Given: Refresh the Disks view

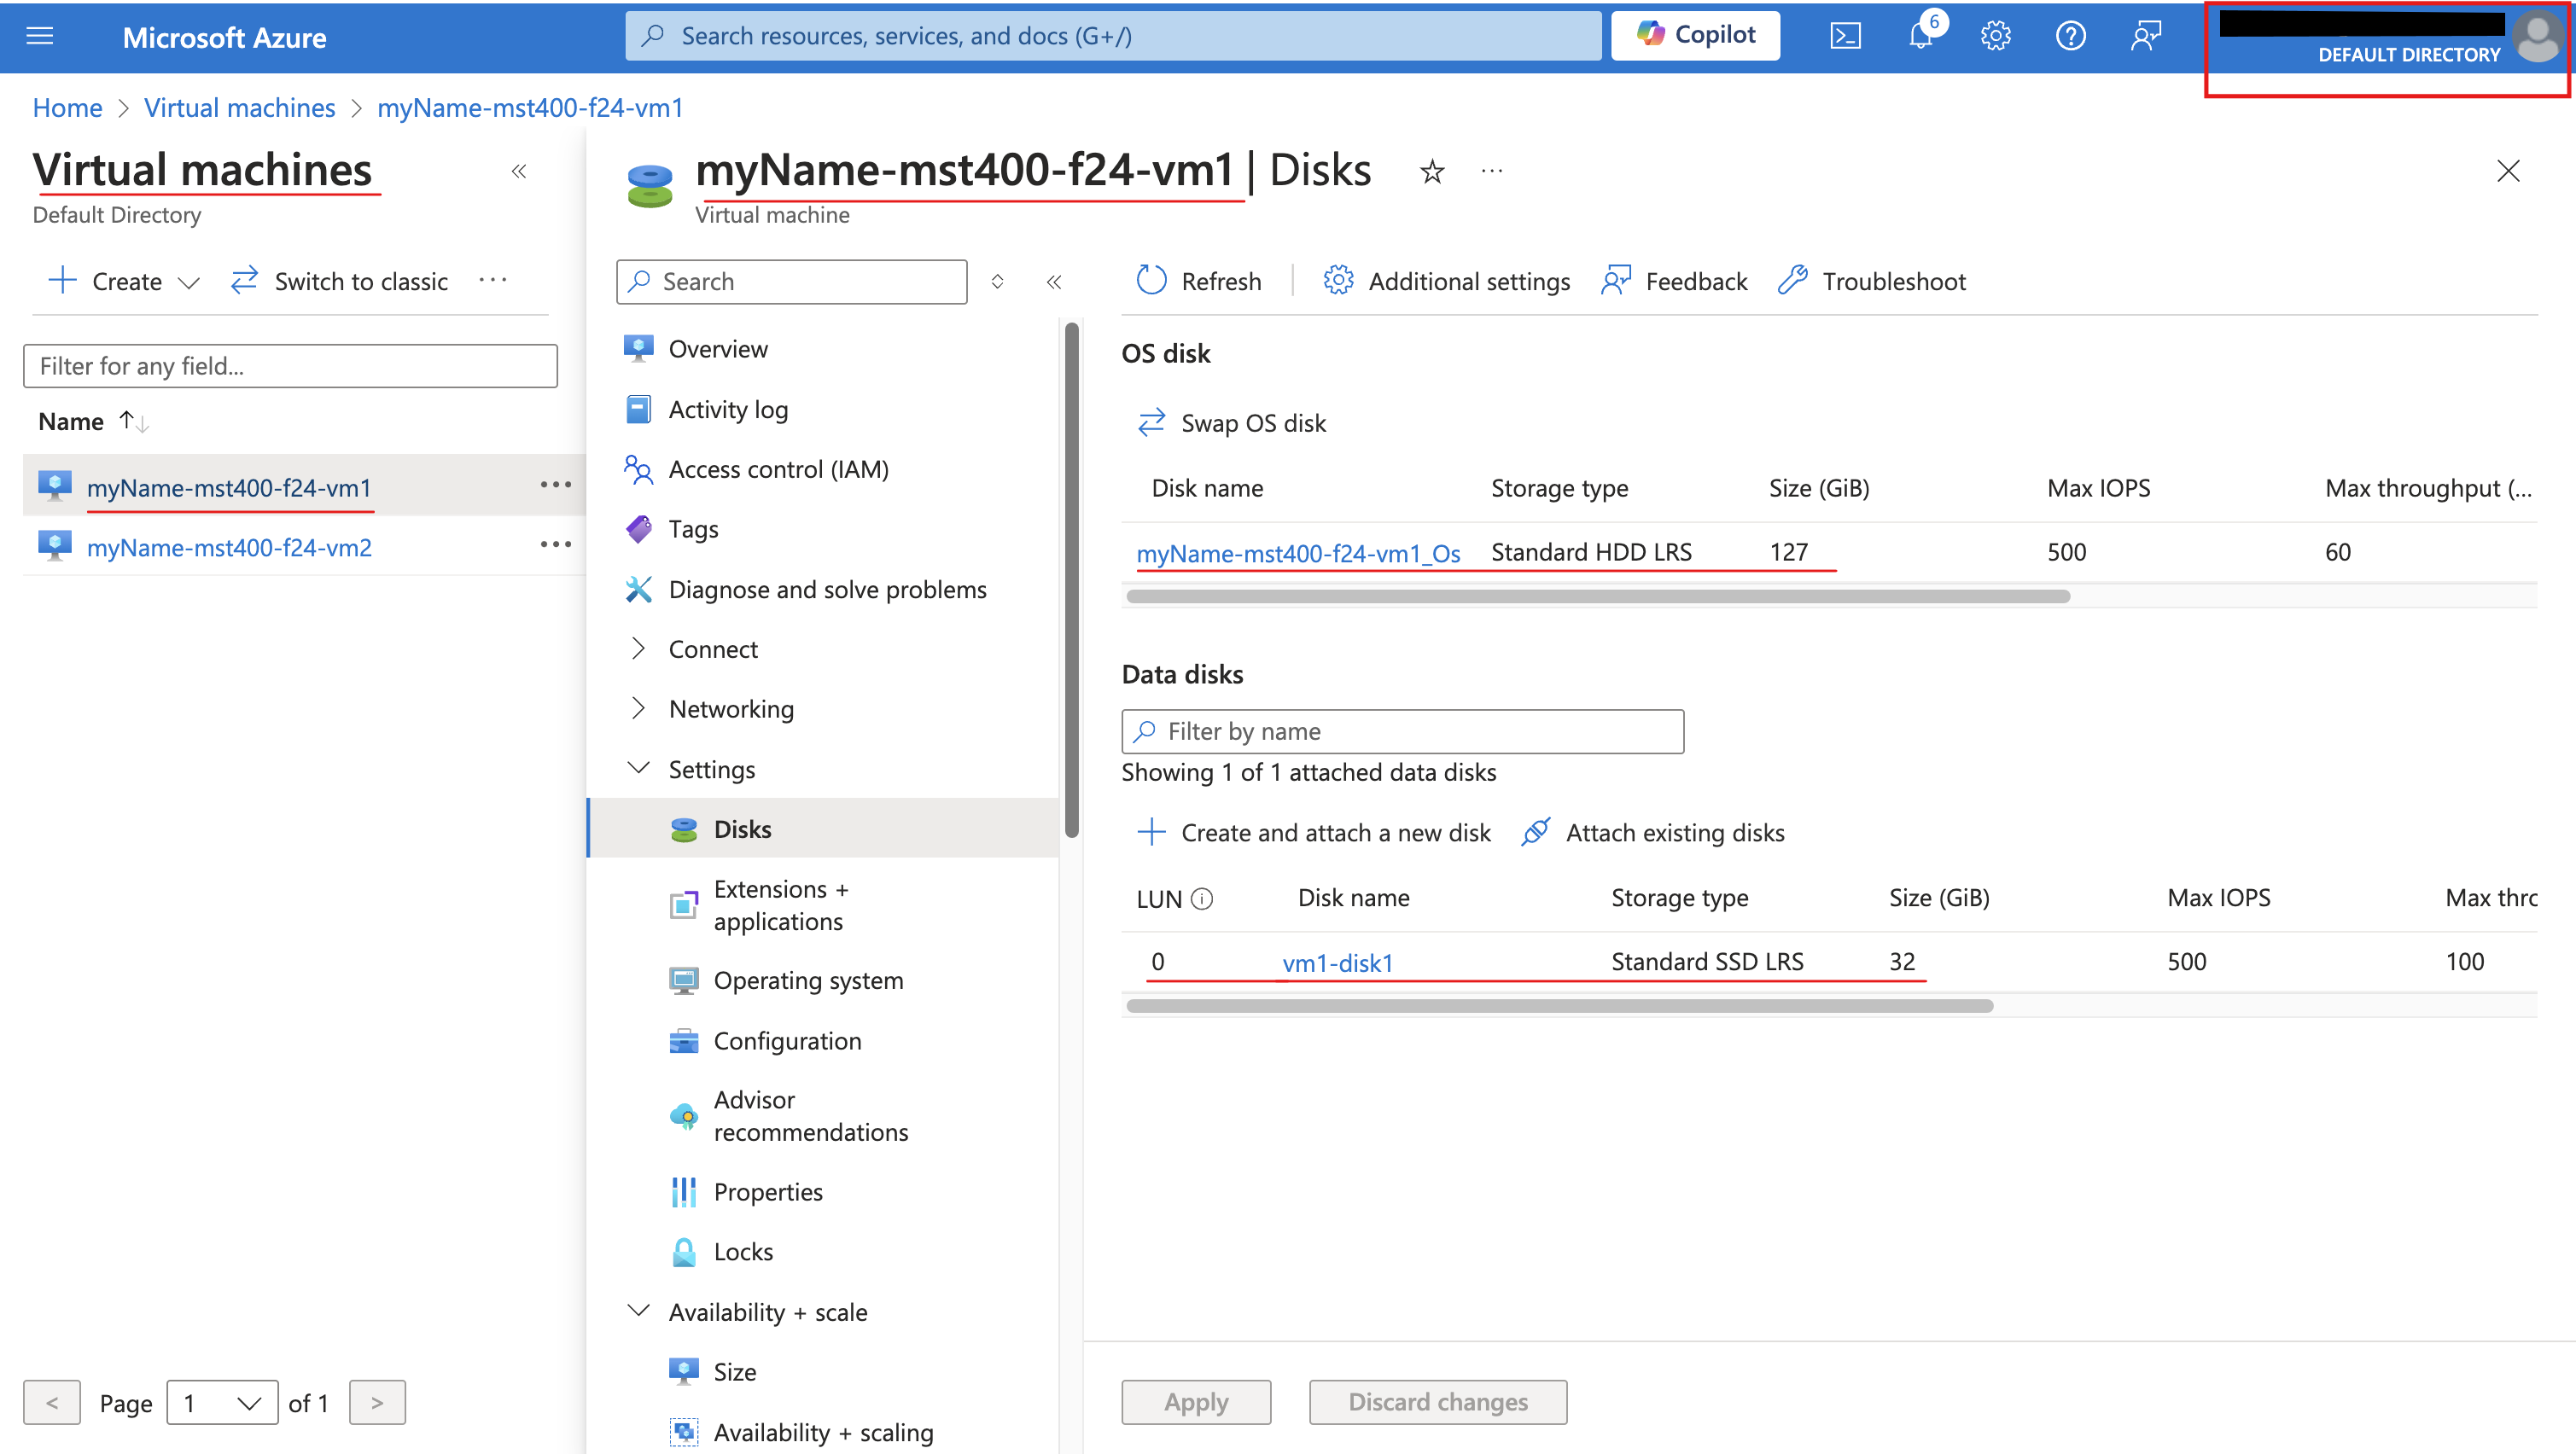Looking at the screenshot, I should point(1199,282).
